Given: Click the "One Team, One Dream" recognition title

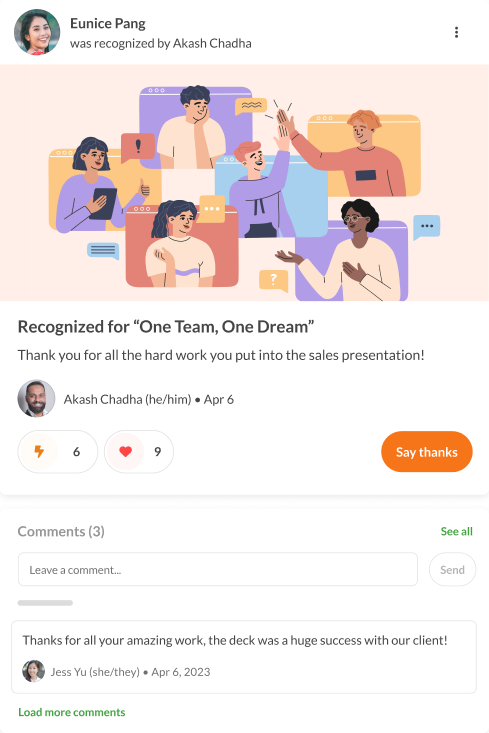Looking at the screenshot, I should click(166, 326).
